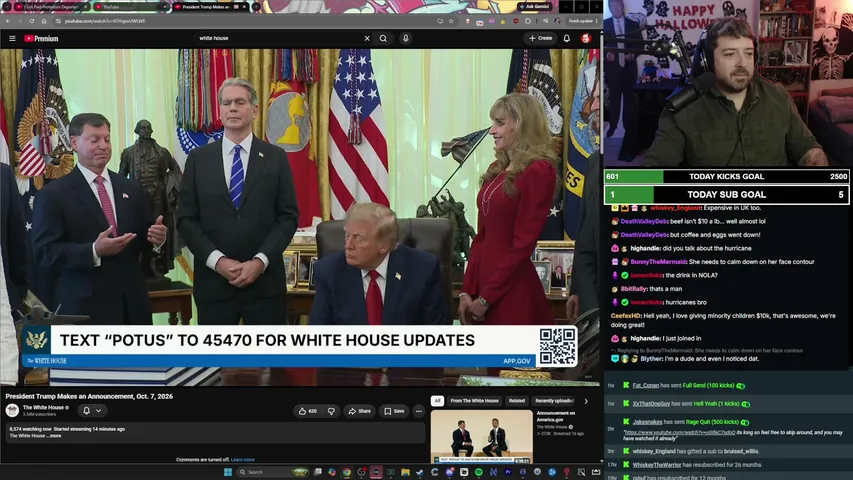Open the Windows Start button
Screen dimensions: 853x480
pos(228,472)
